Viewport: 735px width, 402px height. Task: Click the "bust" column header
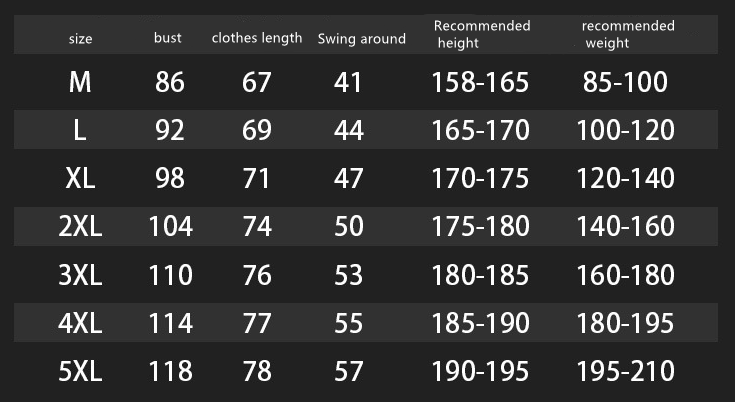168,38
